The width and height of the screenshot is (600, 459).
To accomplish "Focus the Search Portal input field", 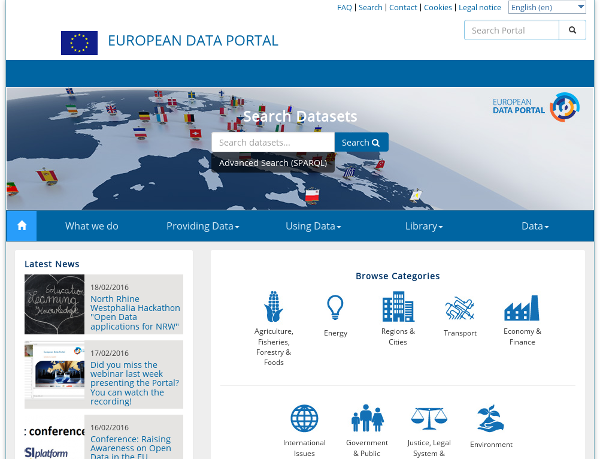I will coord(512,30).
